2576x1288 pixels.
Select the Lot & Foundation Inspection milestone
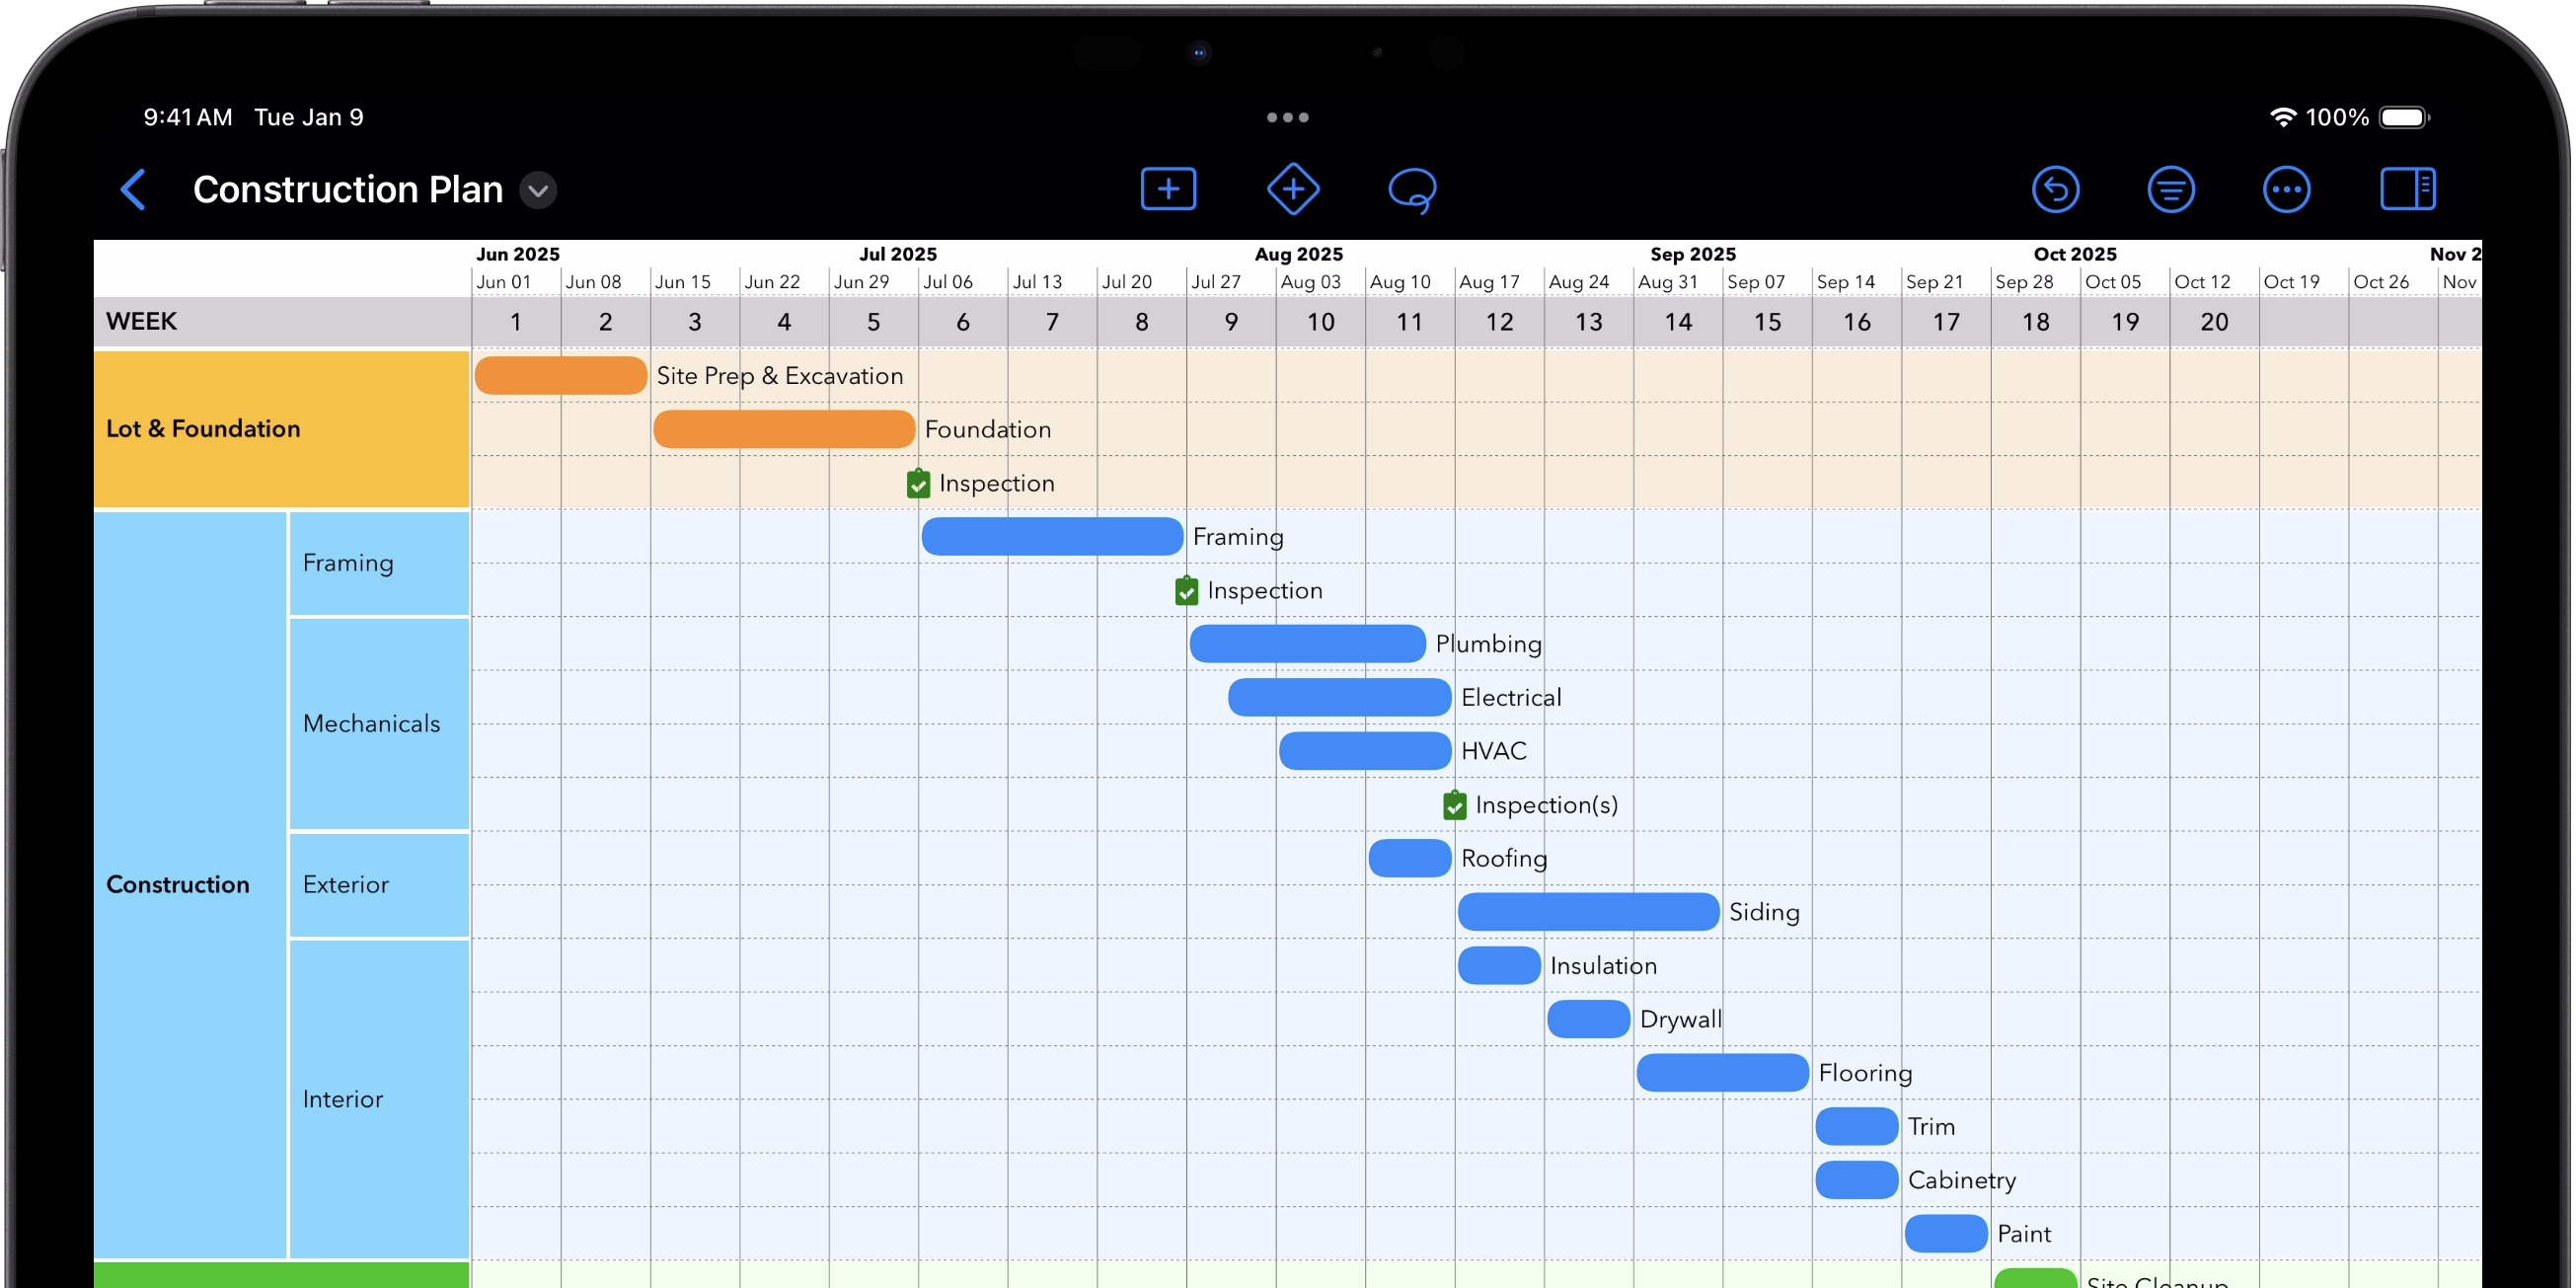tap(919, 484)
